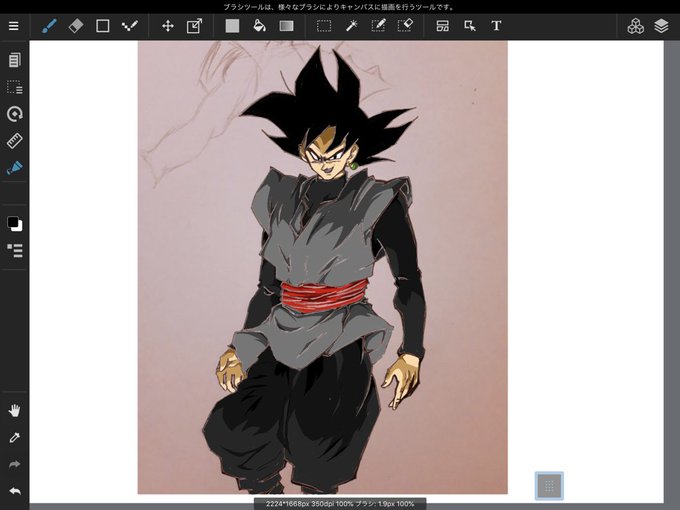Screen dimensions: 680x510
Task: Select the rectangle shape tool
Action: pyautogui.click(x=102, y=26)
